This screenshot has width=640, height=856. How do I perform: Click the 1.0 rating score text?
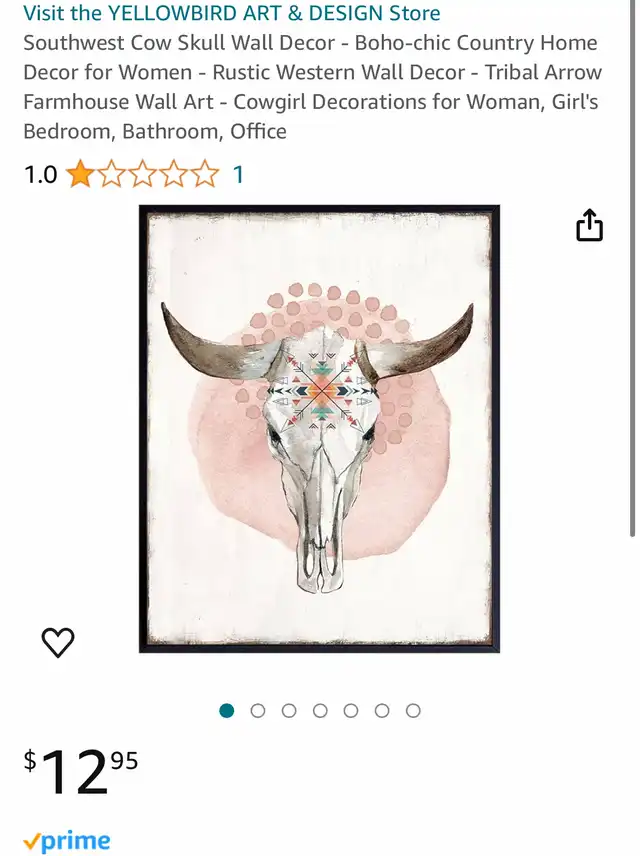coord(40,175)
